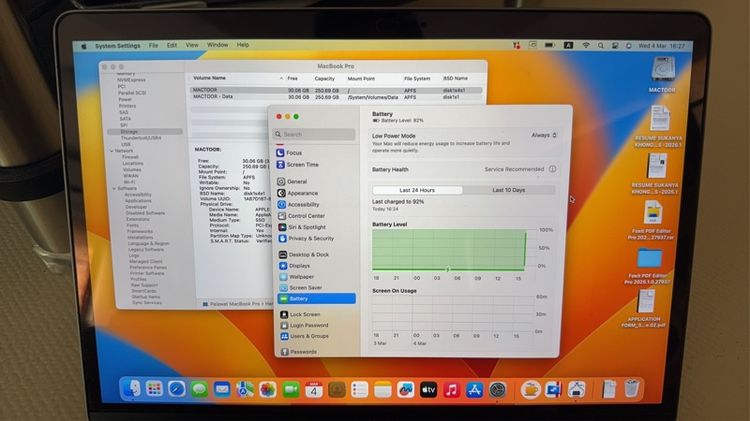Open Users & Groups settings
The image size is (750, 421).
point(305,336)
